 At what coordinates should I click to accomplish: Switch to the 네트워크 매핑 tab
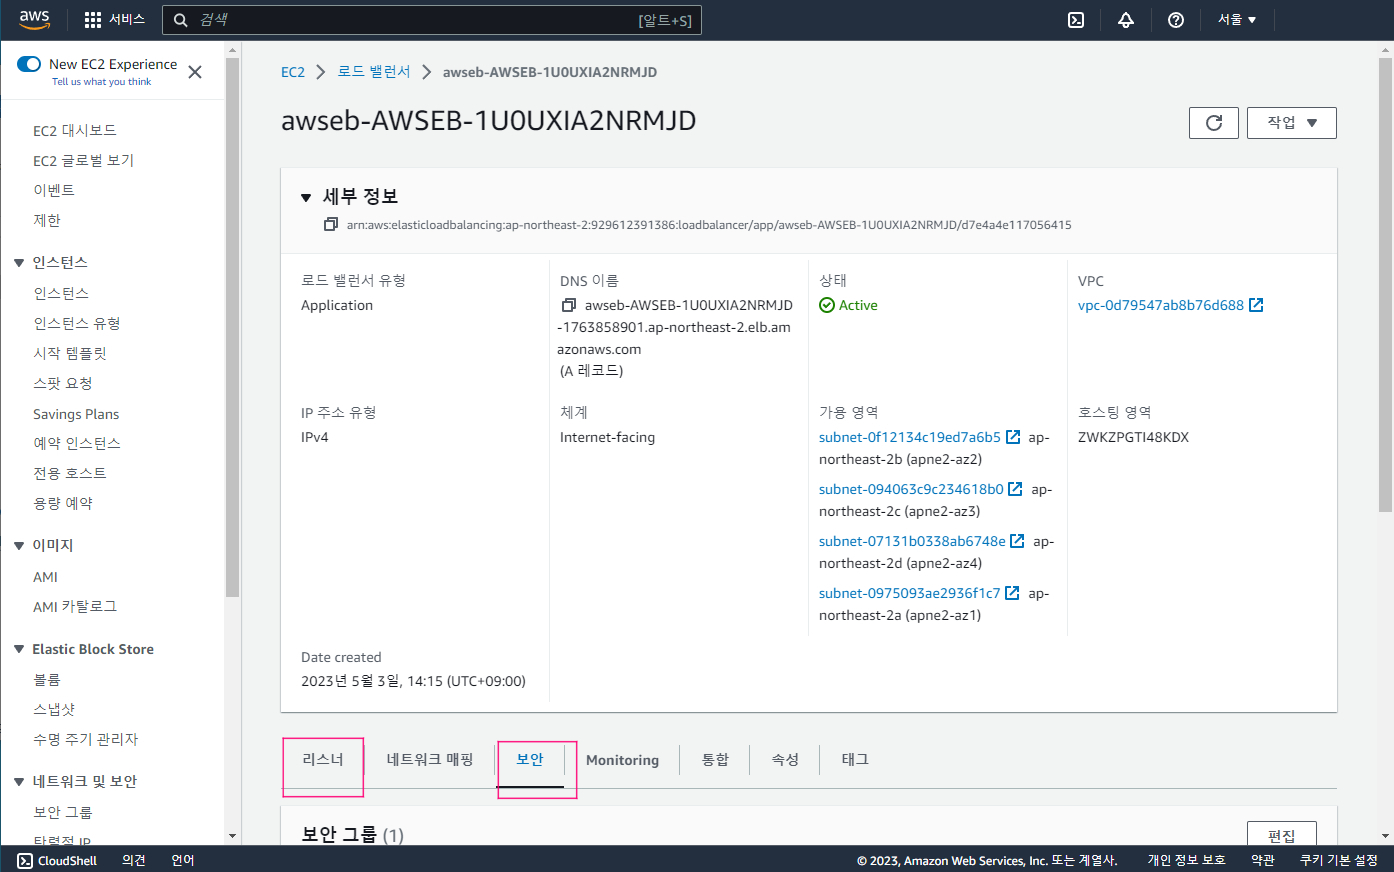430,760
